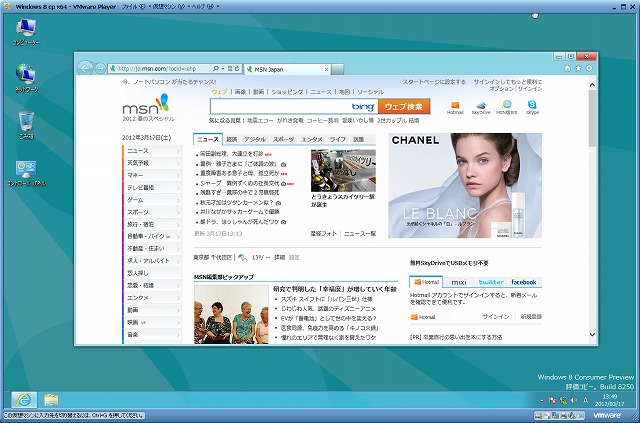Expand the テレビ番組 sidebar chevron
The image size is (640, 423).
click(178, 188)
